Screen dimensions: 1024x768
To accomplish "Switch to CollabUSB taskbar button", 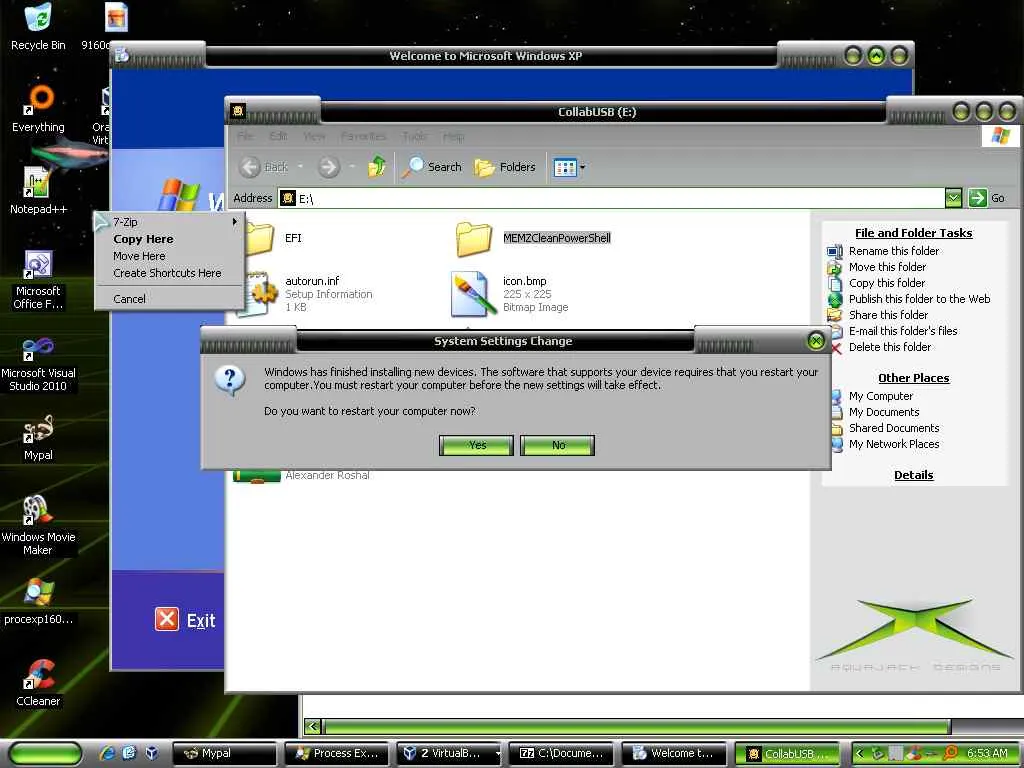I will (787, 754).
